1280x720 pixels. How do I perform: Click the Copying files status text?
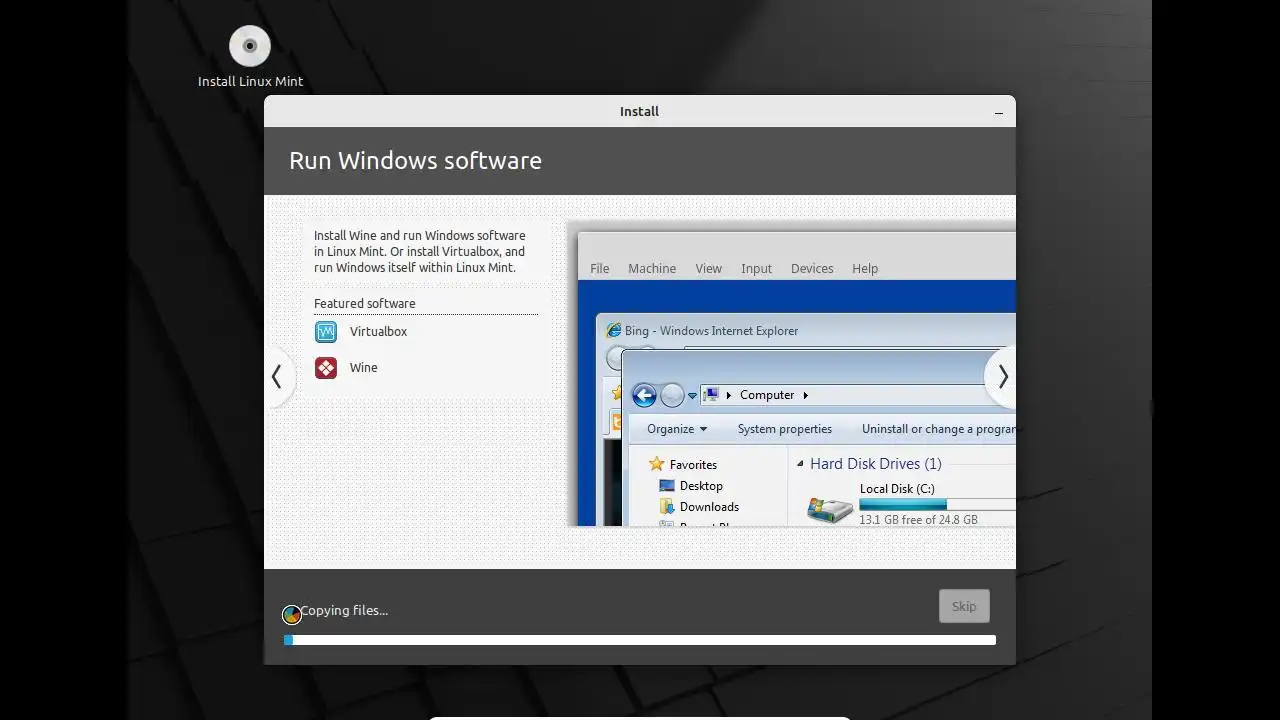[x=344, y=610]
